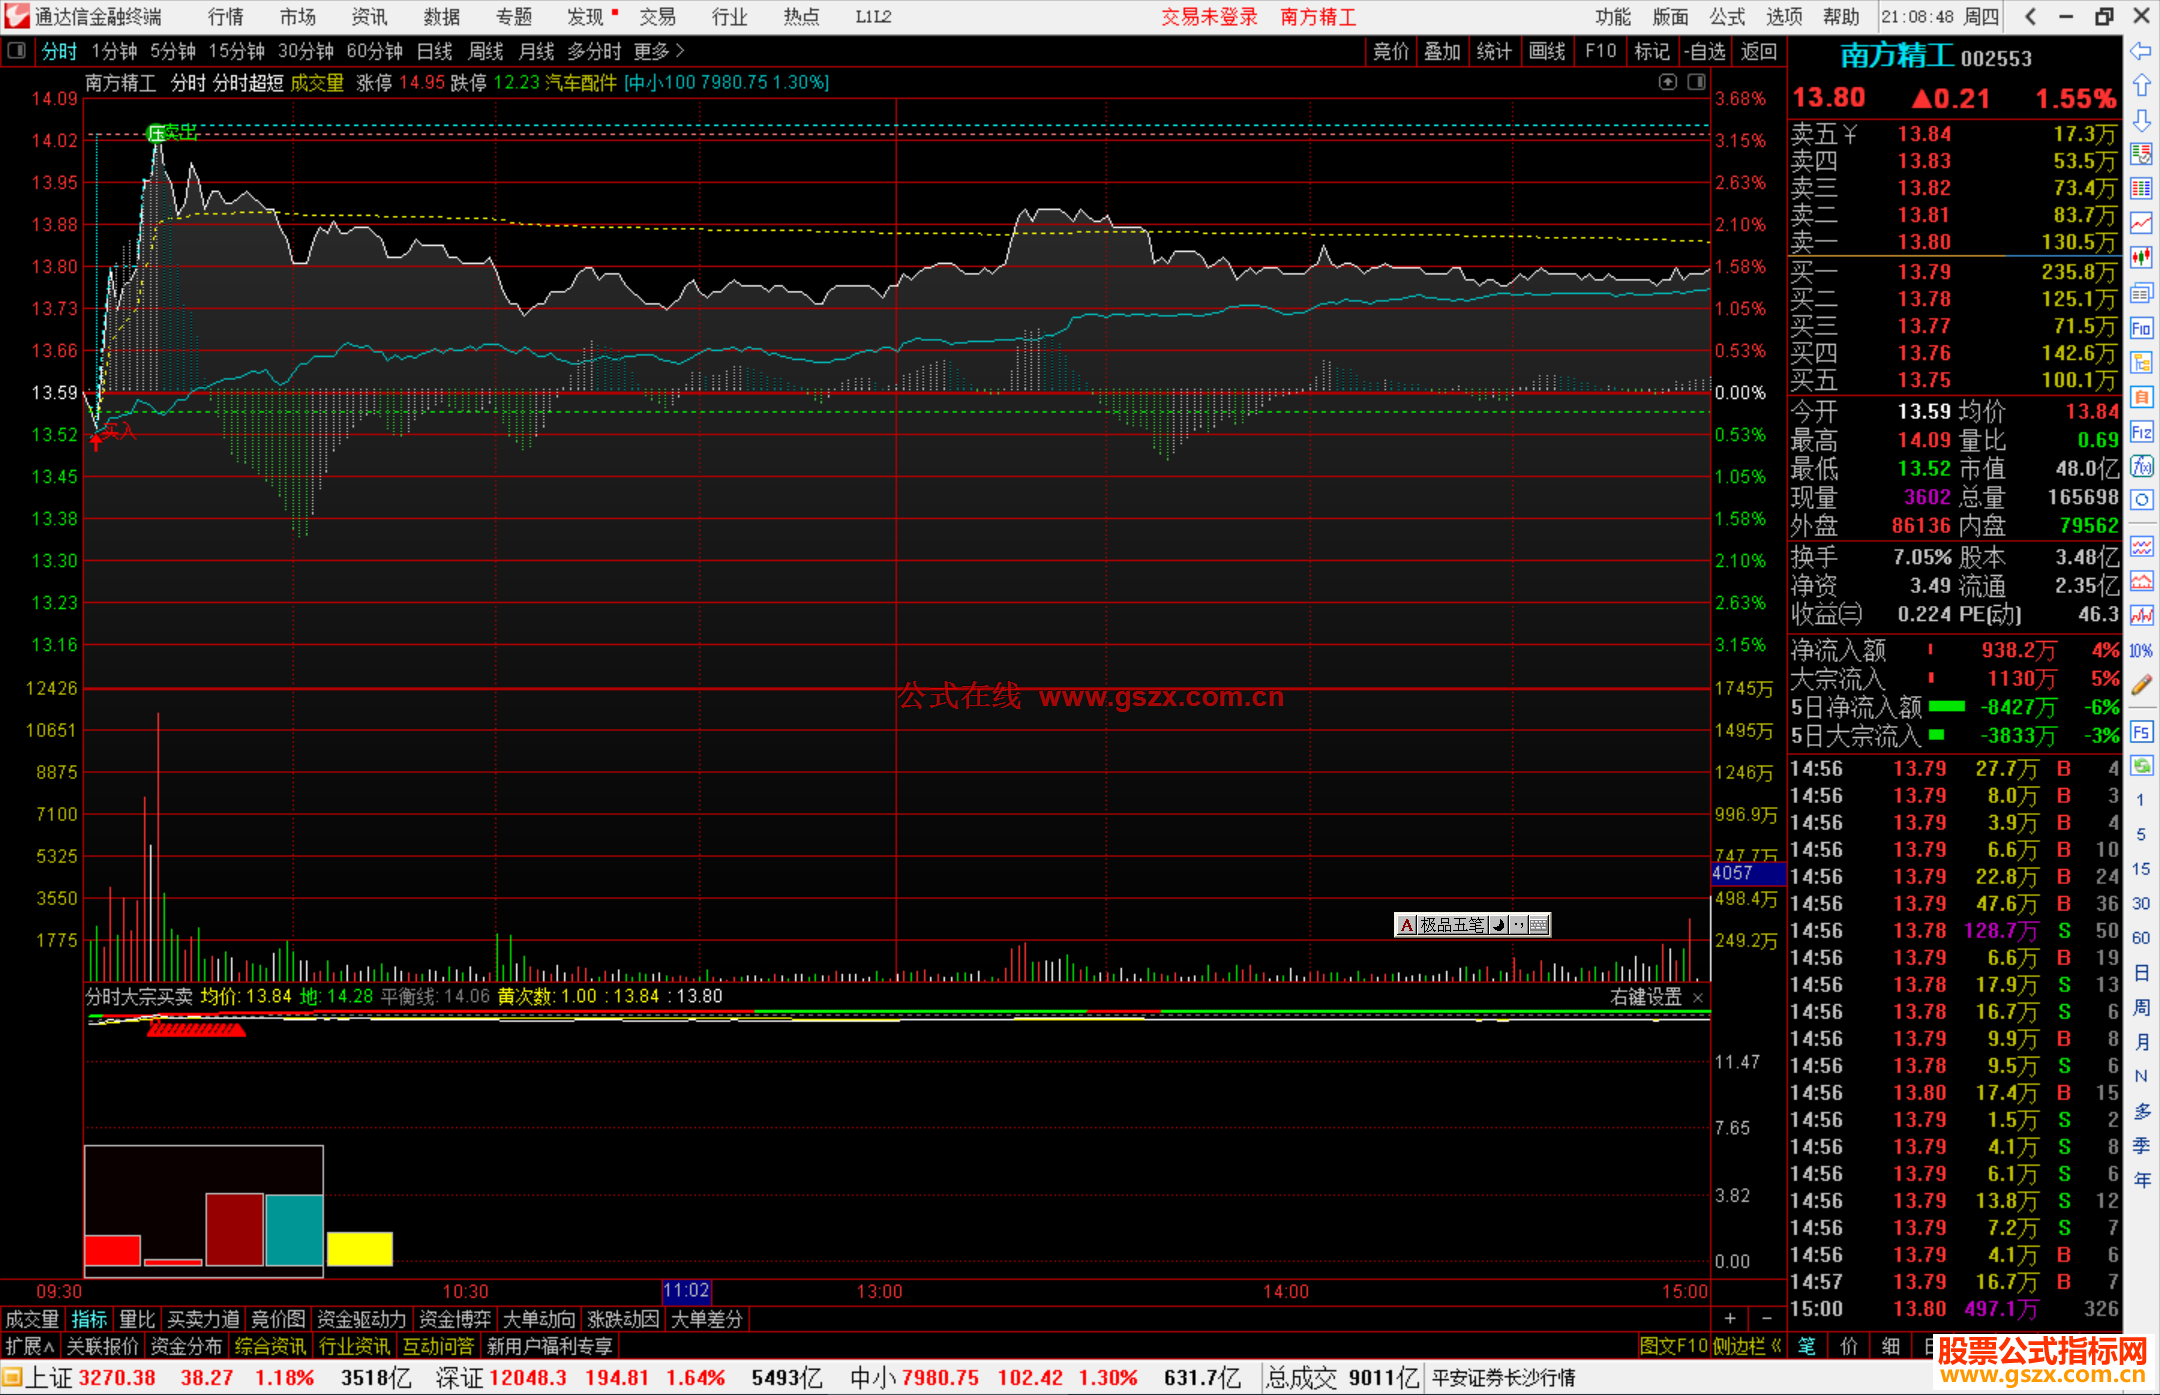Click the soft keyboard icon on IME bar

coord(1539,925)
